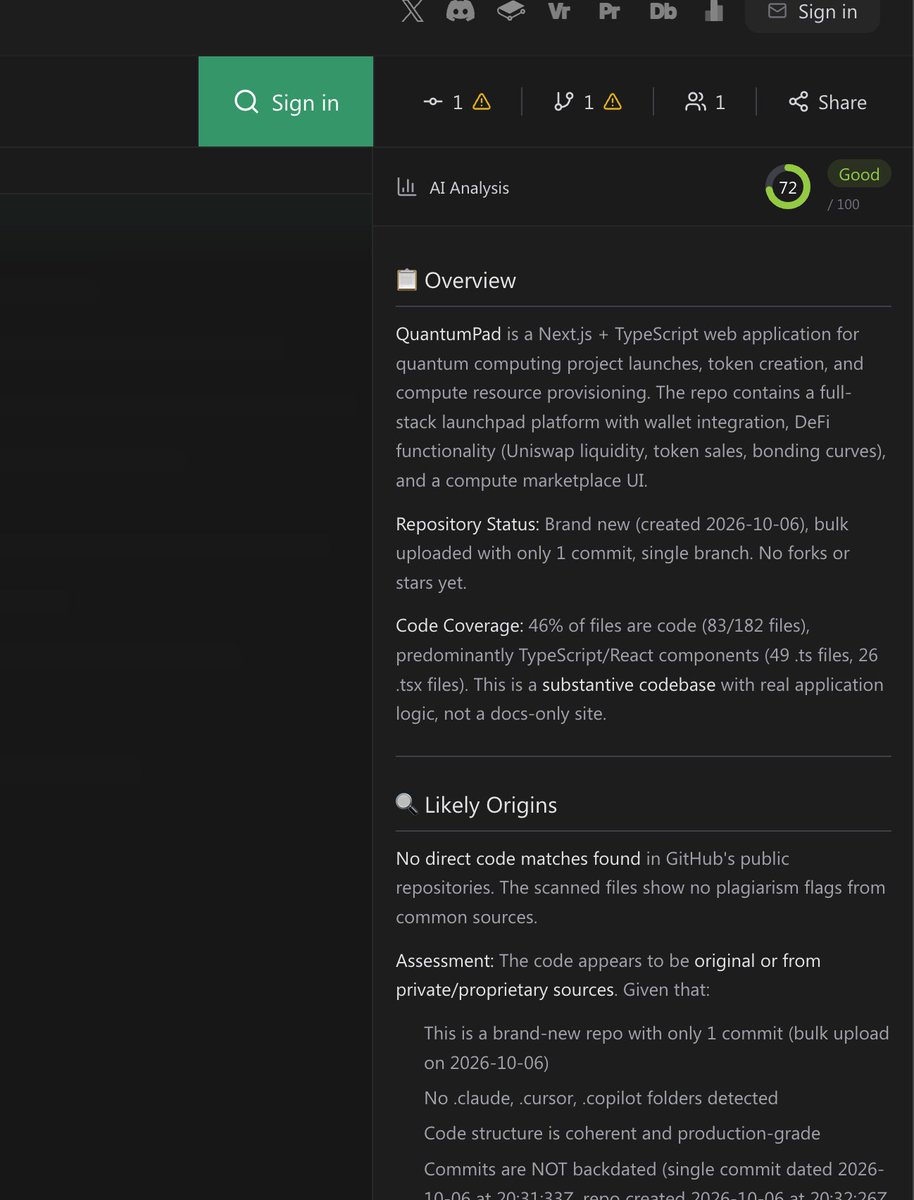Screen dimensions: 914x1200
Task: Click the branch count indicator
Action: 574,102
